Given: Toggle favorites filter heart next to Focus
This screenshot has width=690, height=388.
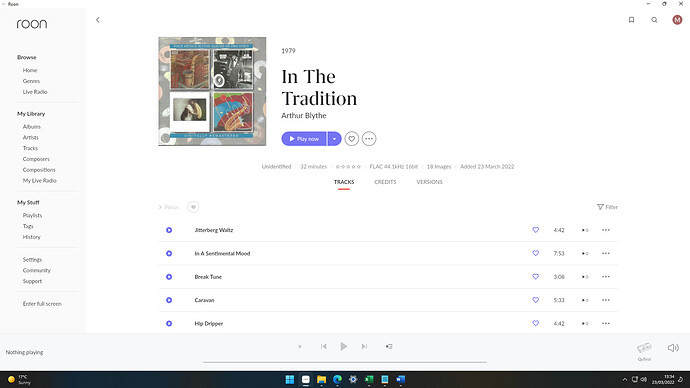Looking at the screenshot, I should point(193,207).
